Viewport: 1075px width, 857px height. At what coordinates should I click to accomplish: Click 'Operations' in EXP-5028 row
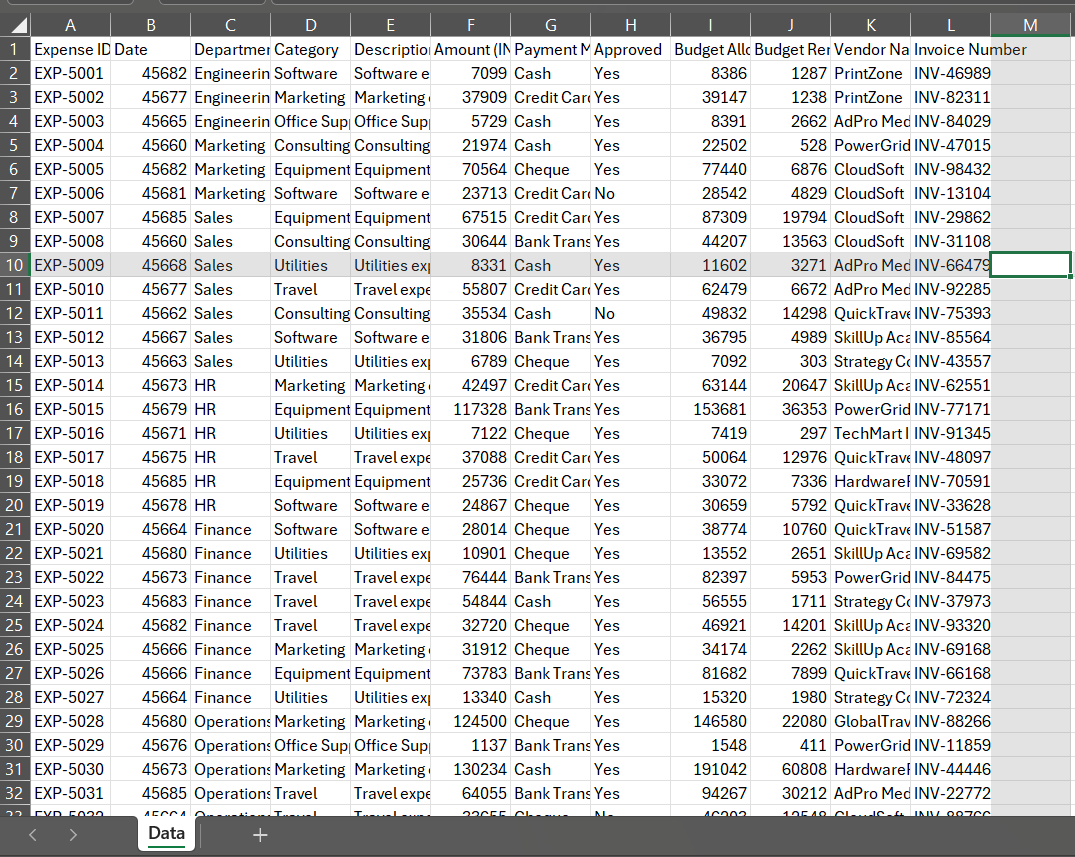click(x=231, y=721)
